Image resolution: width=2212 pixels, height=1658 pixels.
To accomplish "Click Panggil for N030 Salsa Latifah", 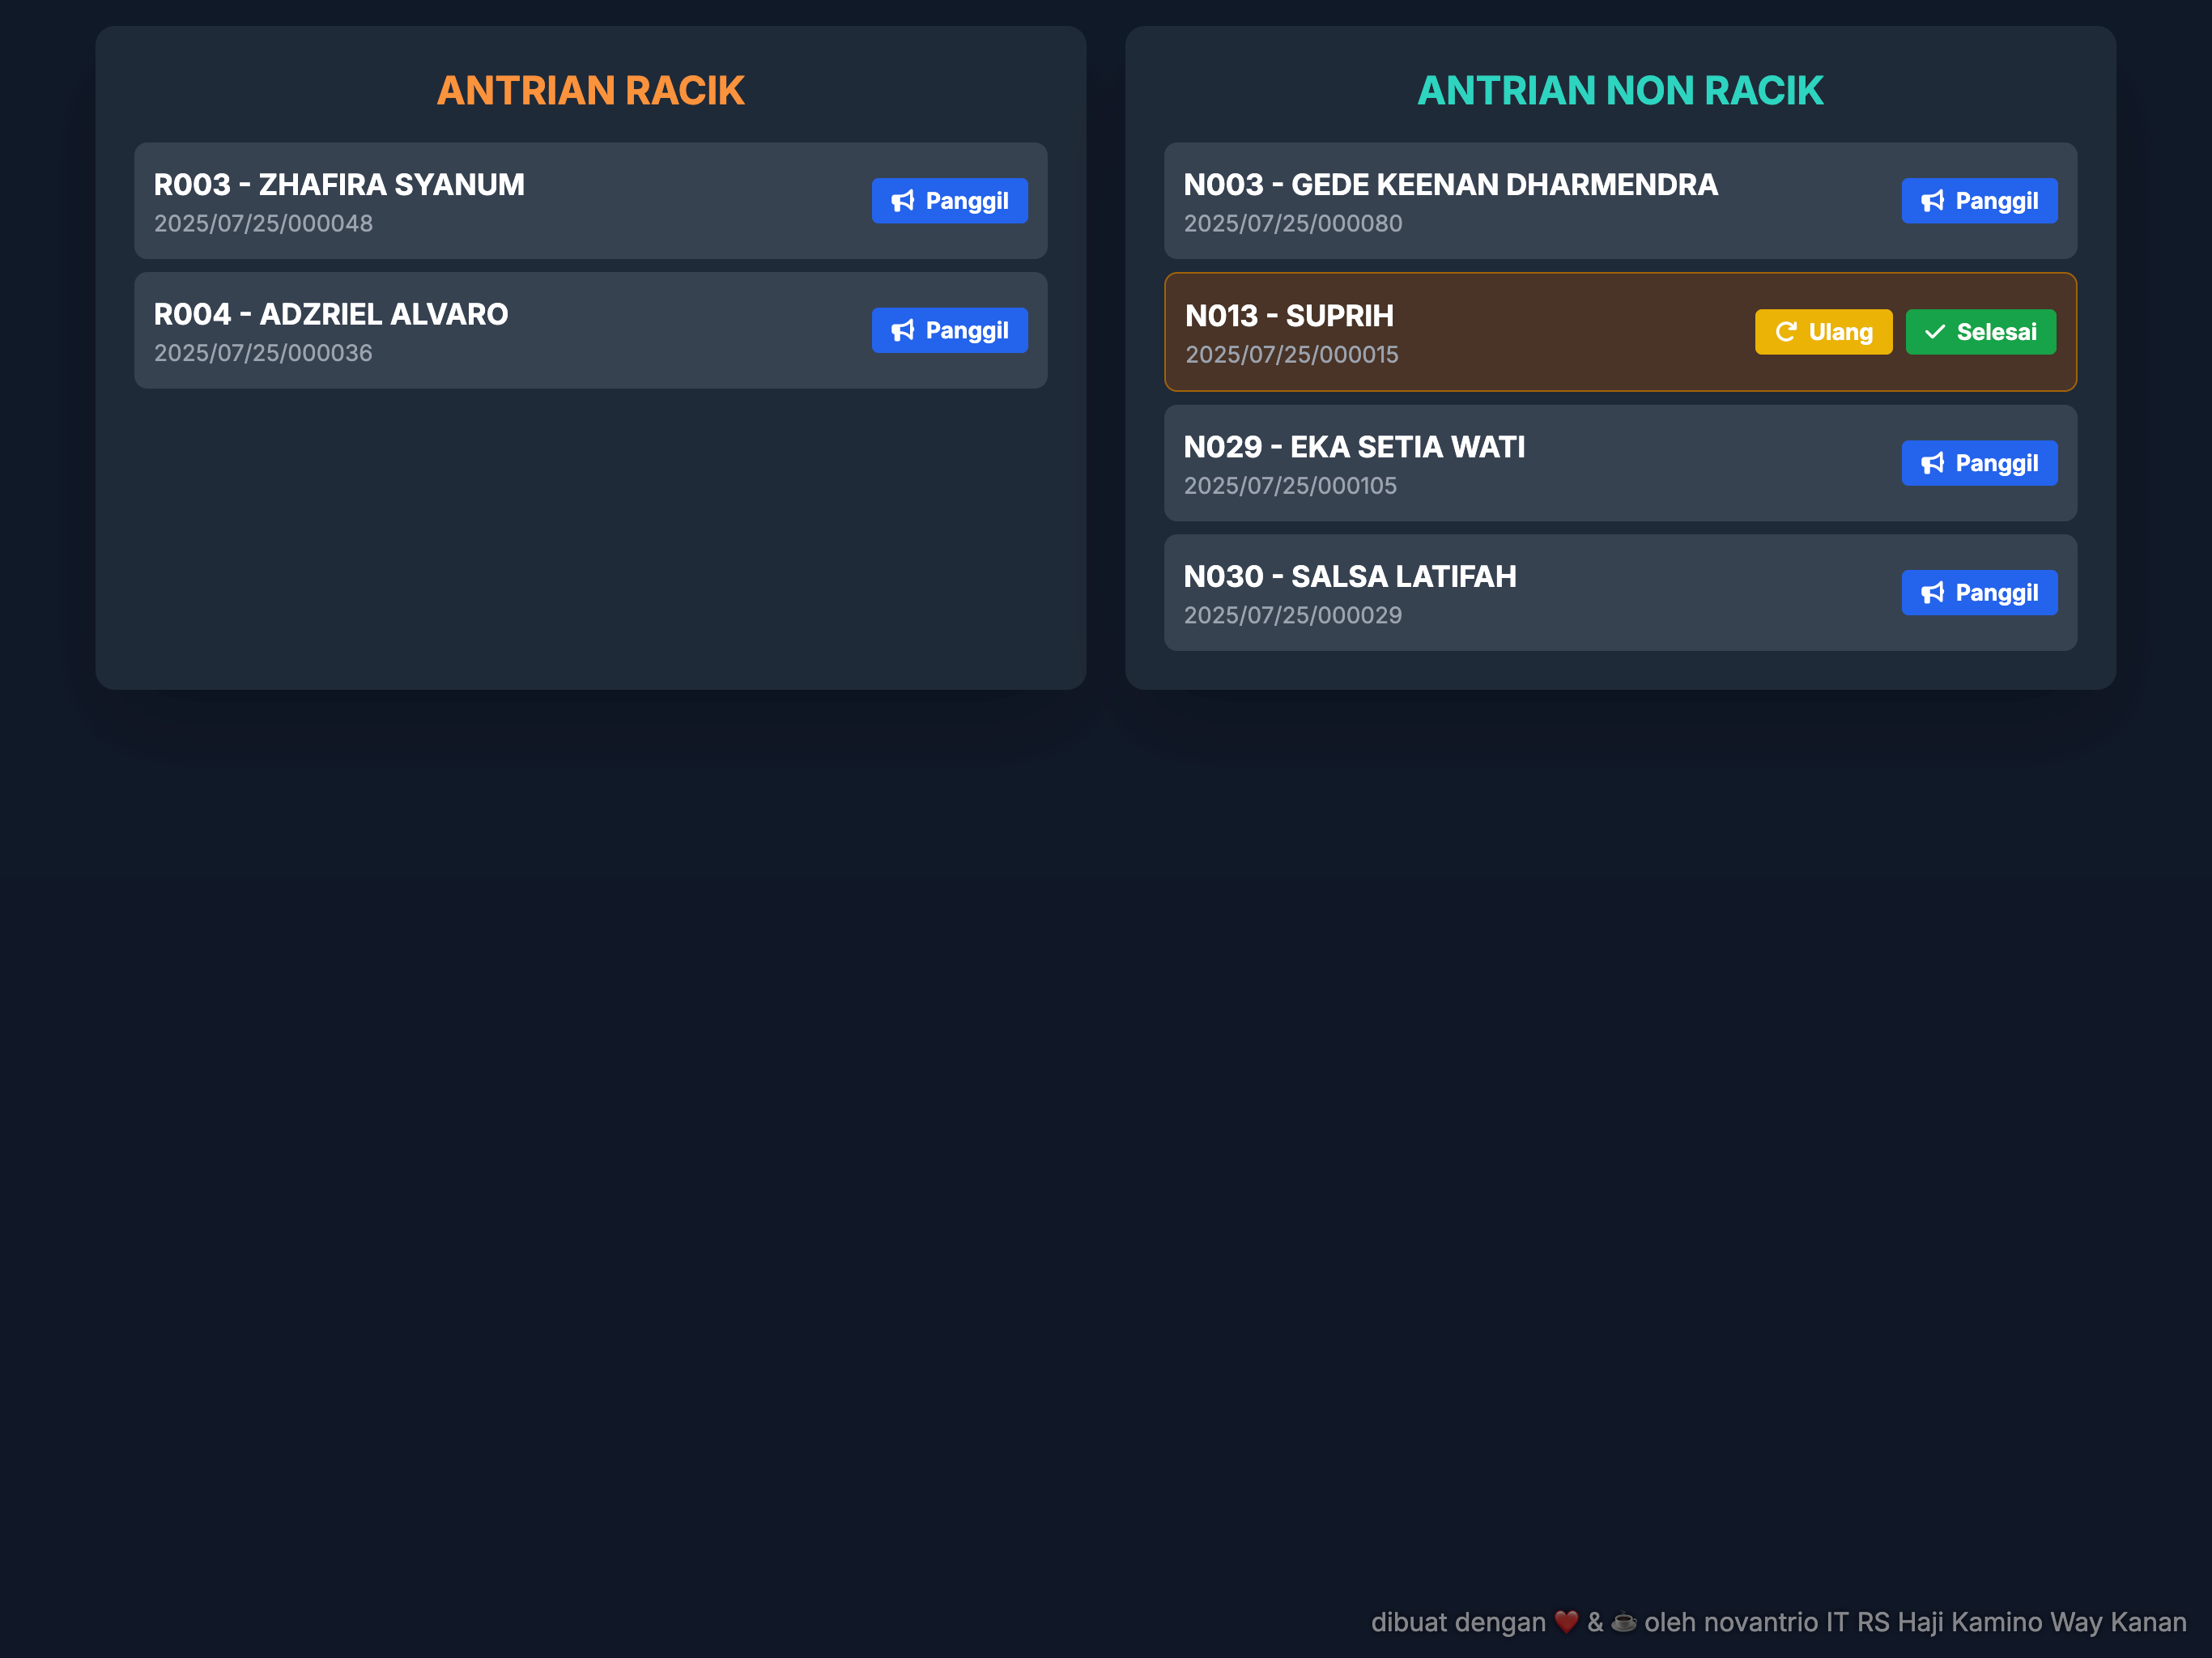I will [x=1979, y=593].
